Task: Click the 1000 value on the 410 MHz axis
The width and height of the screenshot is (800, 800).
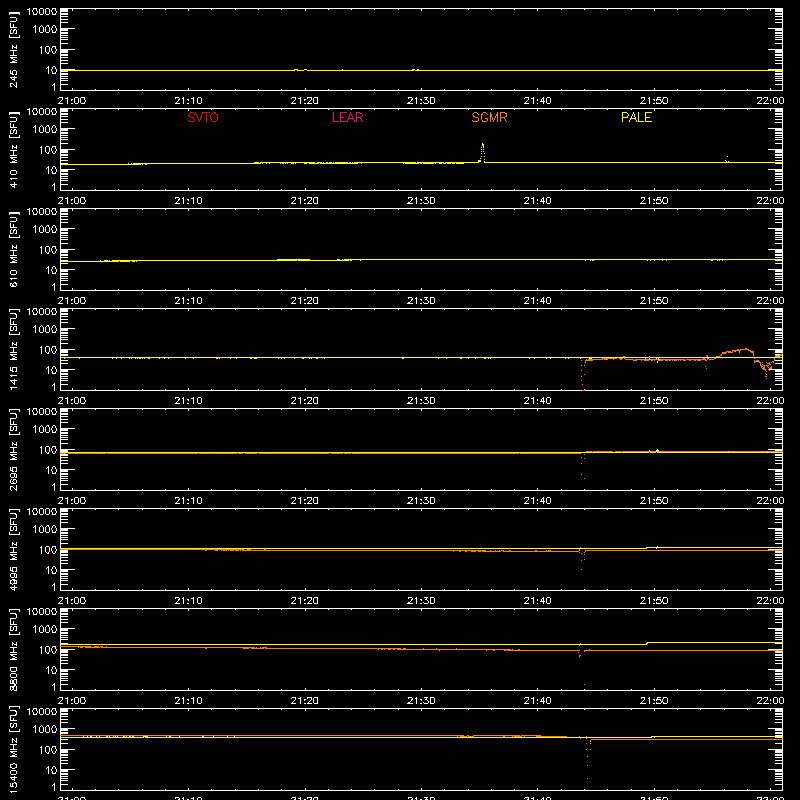Action: 45,129
